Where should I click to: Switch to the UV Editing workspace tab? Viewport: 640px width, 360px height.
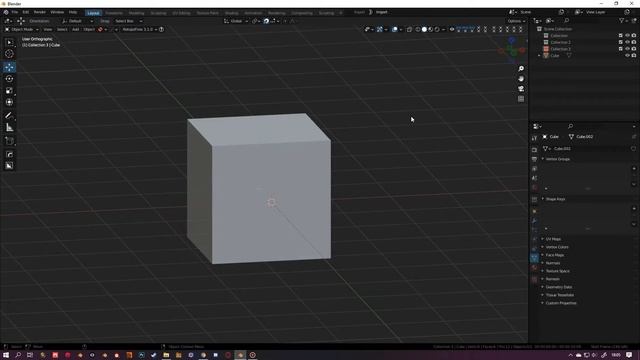tap(181, 13)
